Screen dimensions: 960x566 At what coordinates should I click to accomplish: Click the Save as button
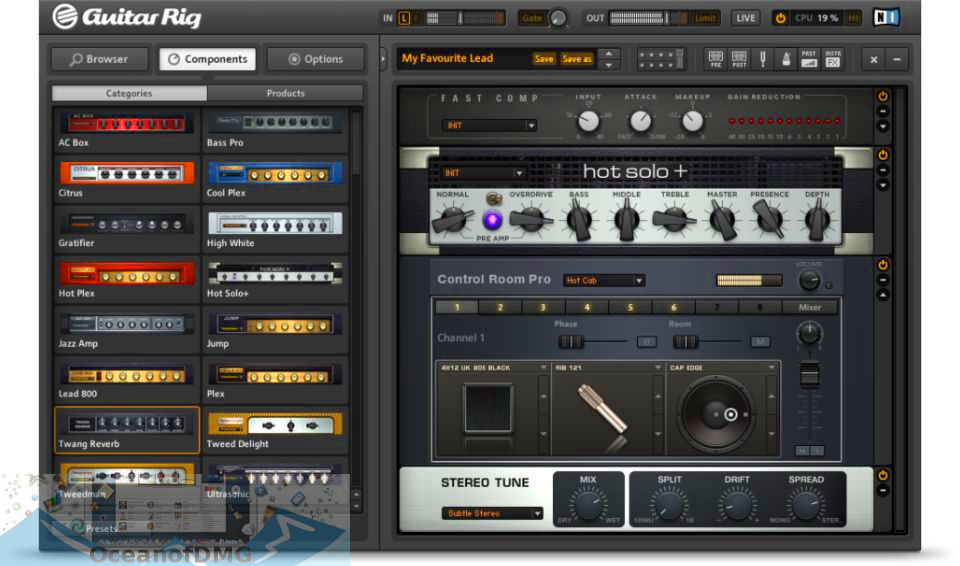click(x=577, y=59)
